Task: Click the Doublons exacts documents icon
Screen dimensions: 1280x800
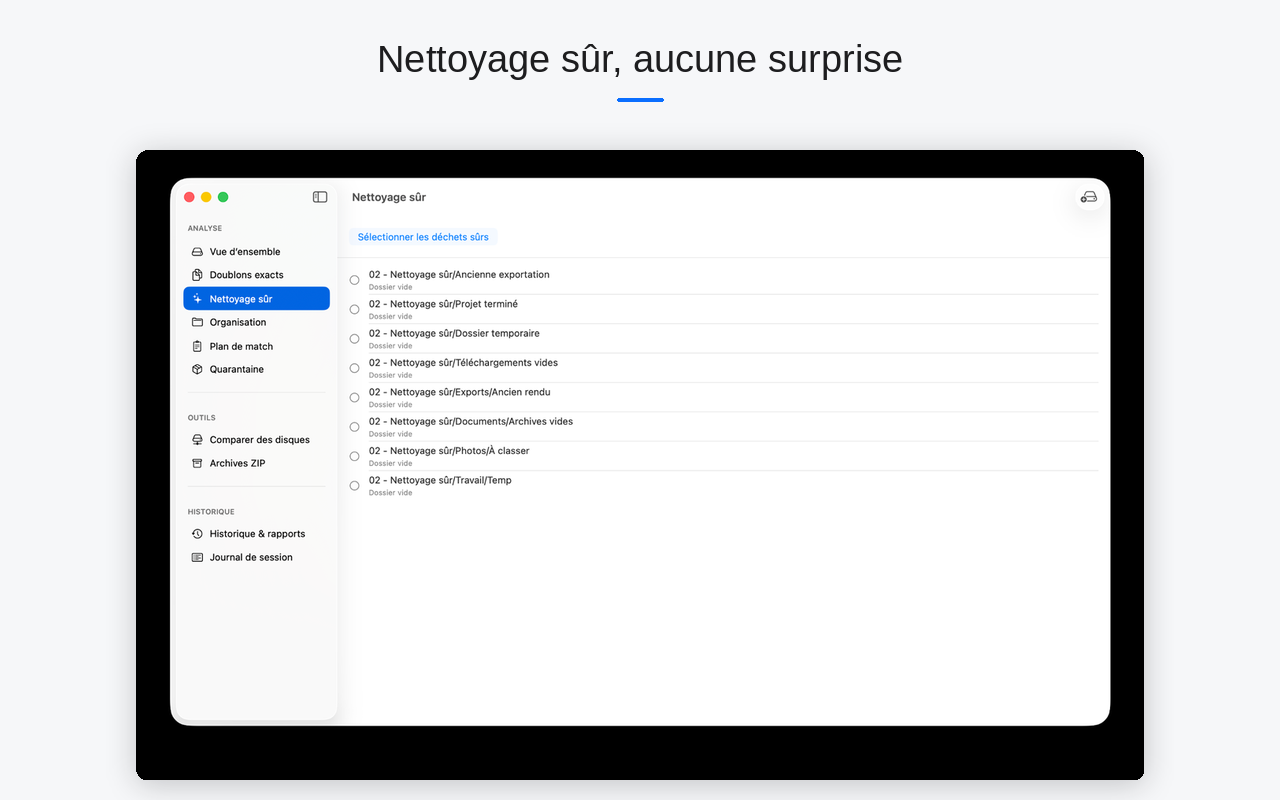Action: tap(197, 275)
